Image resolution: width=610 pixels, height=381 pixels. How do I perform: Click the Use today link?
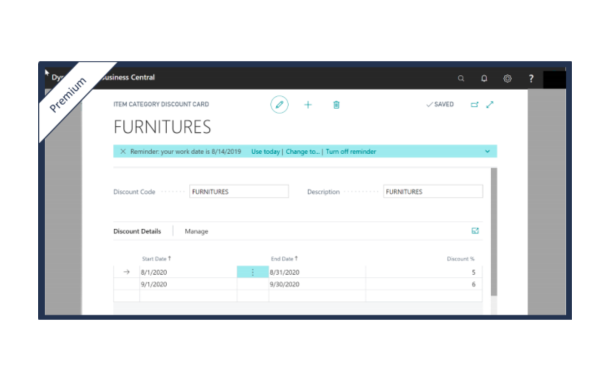click(x=265, y=151)
